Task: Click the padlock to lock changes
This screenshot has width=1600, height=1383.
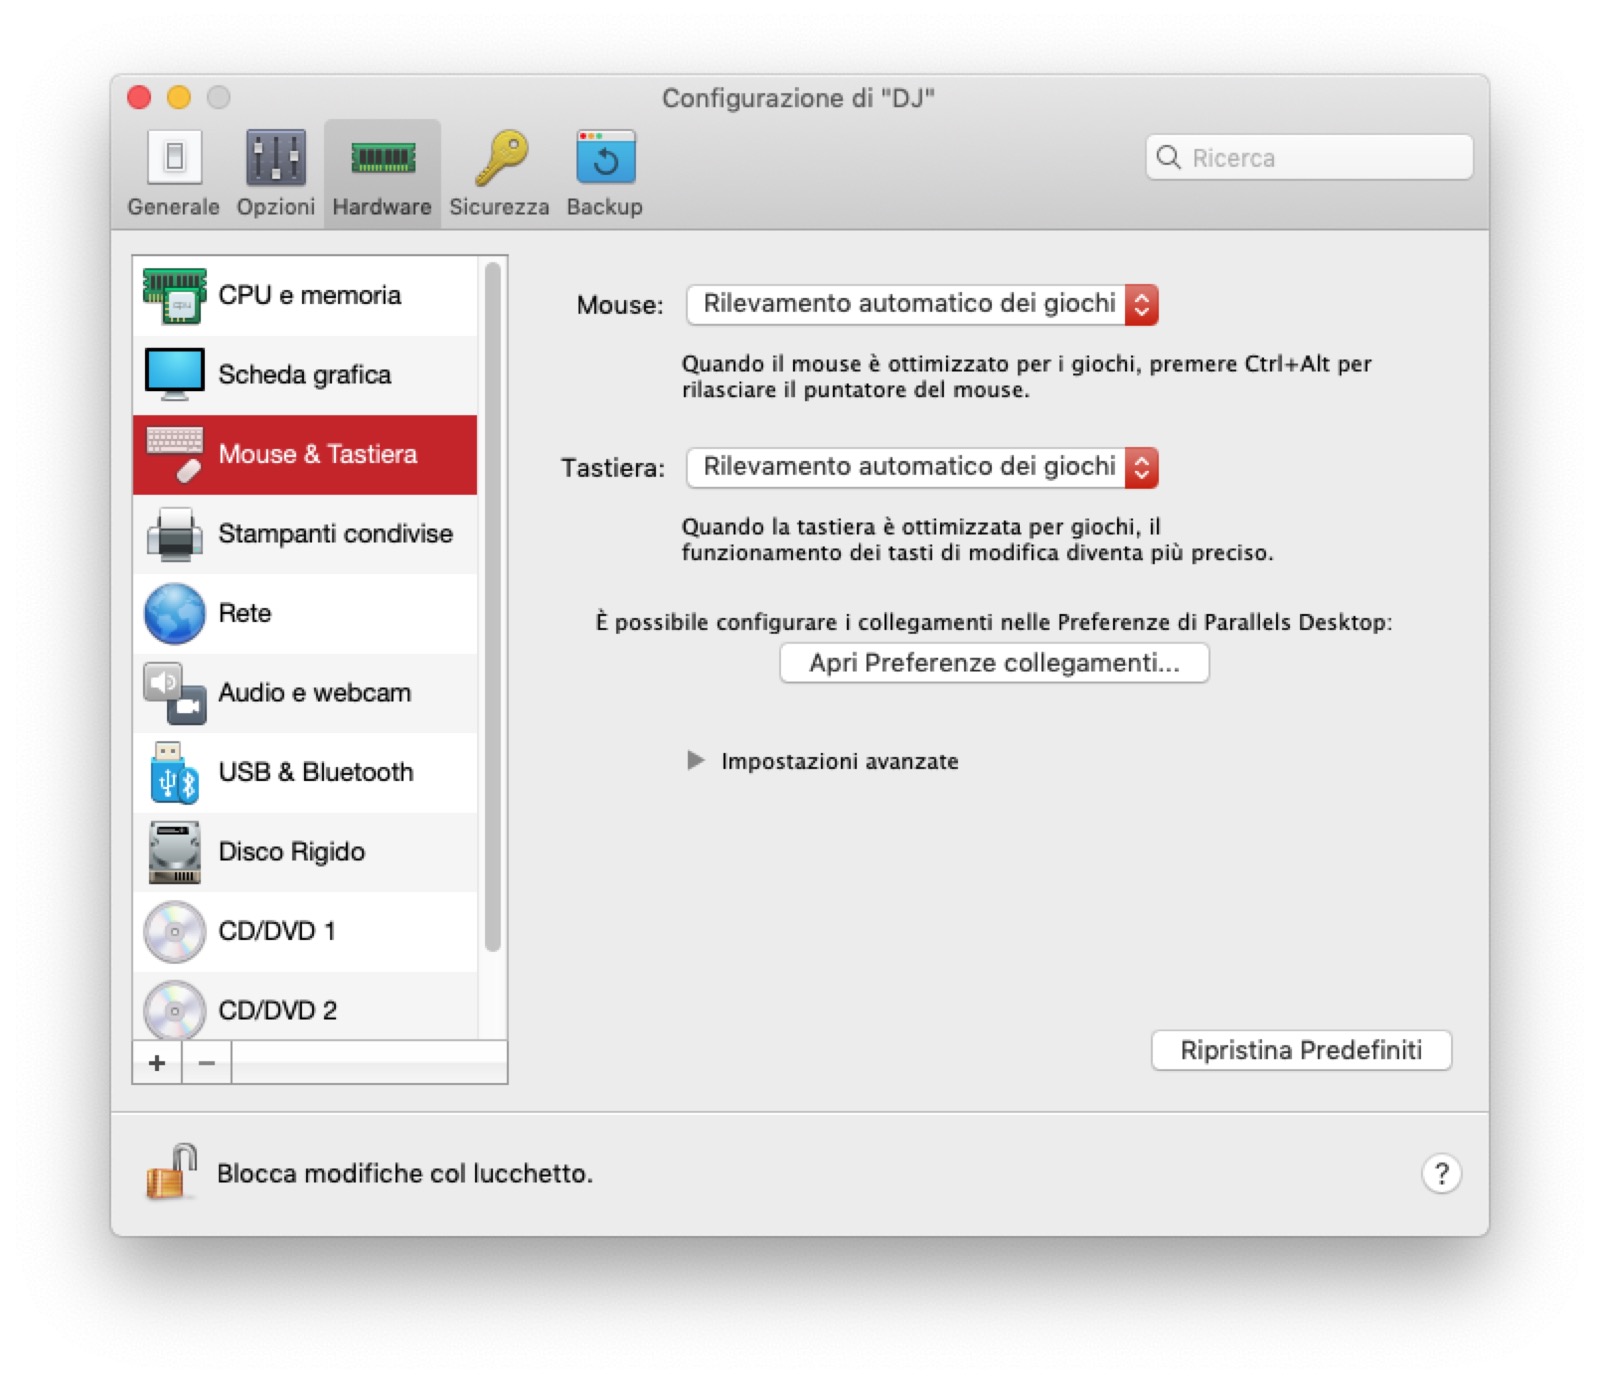Action: [172, 1171]
